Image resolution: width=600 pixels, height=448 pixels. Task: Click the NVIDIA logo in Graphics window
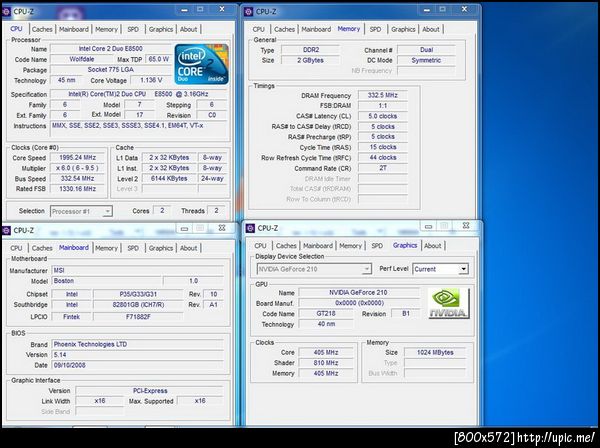448,303
